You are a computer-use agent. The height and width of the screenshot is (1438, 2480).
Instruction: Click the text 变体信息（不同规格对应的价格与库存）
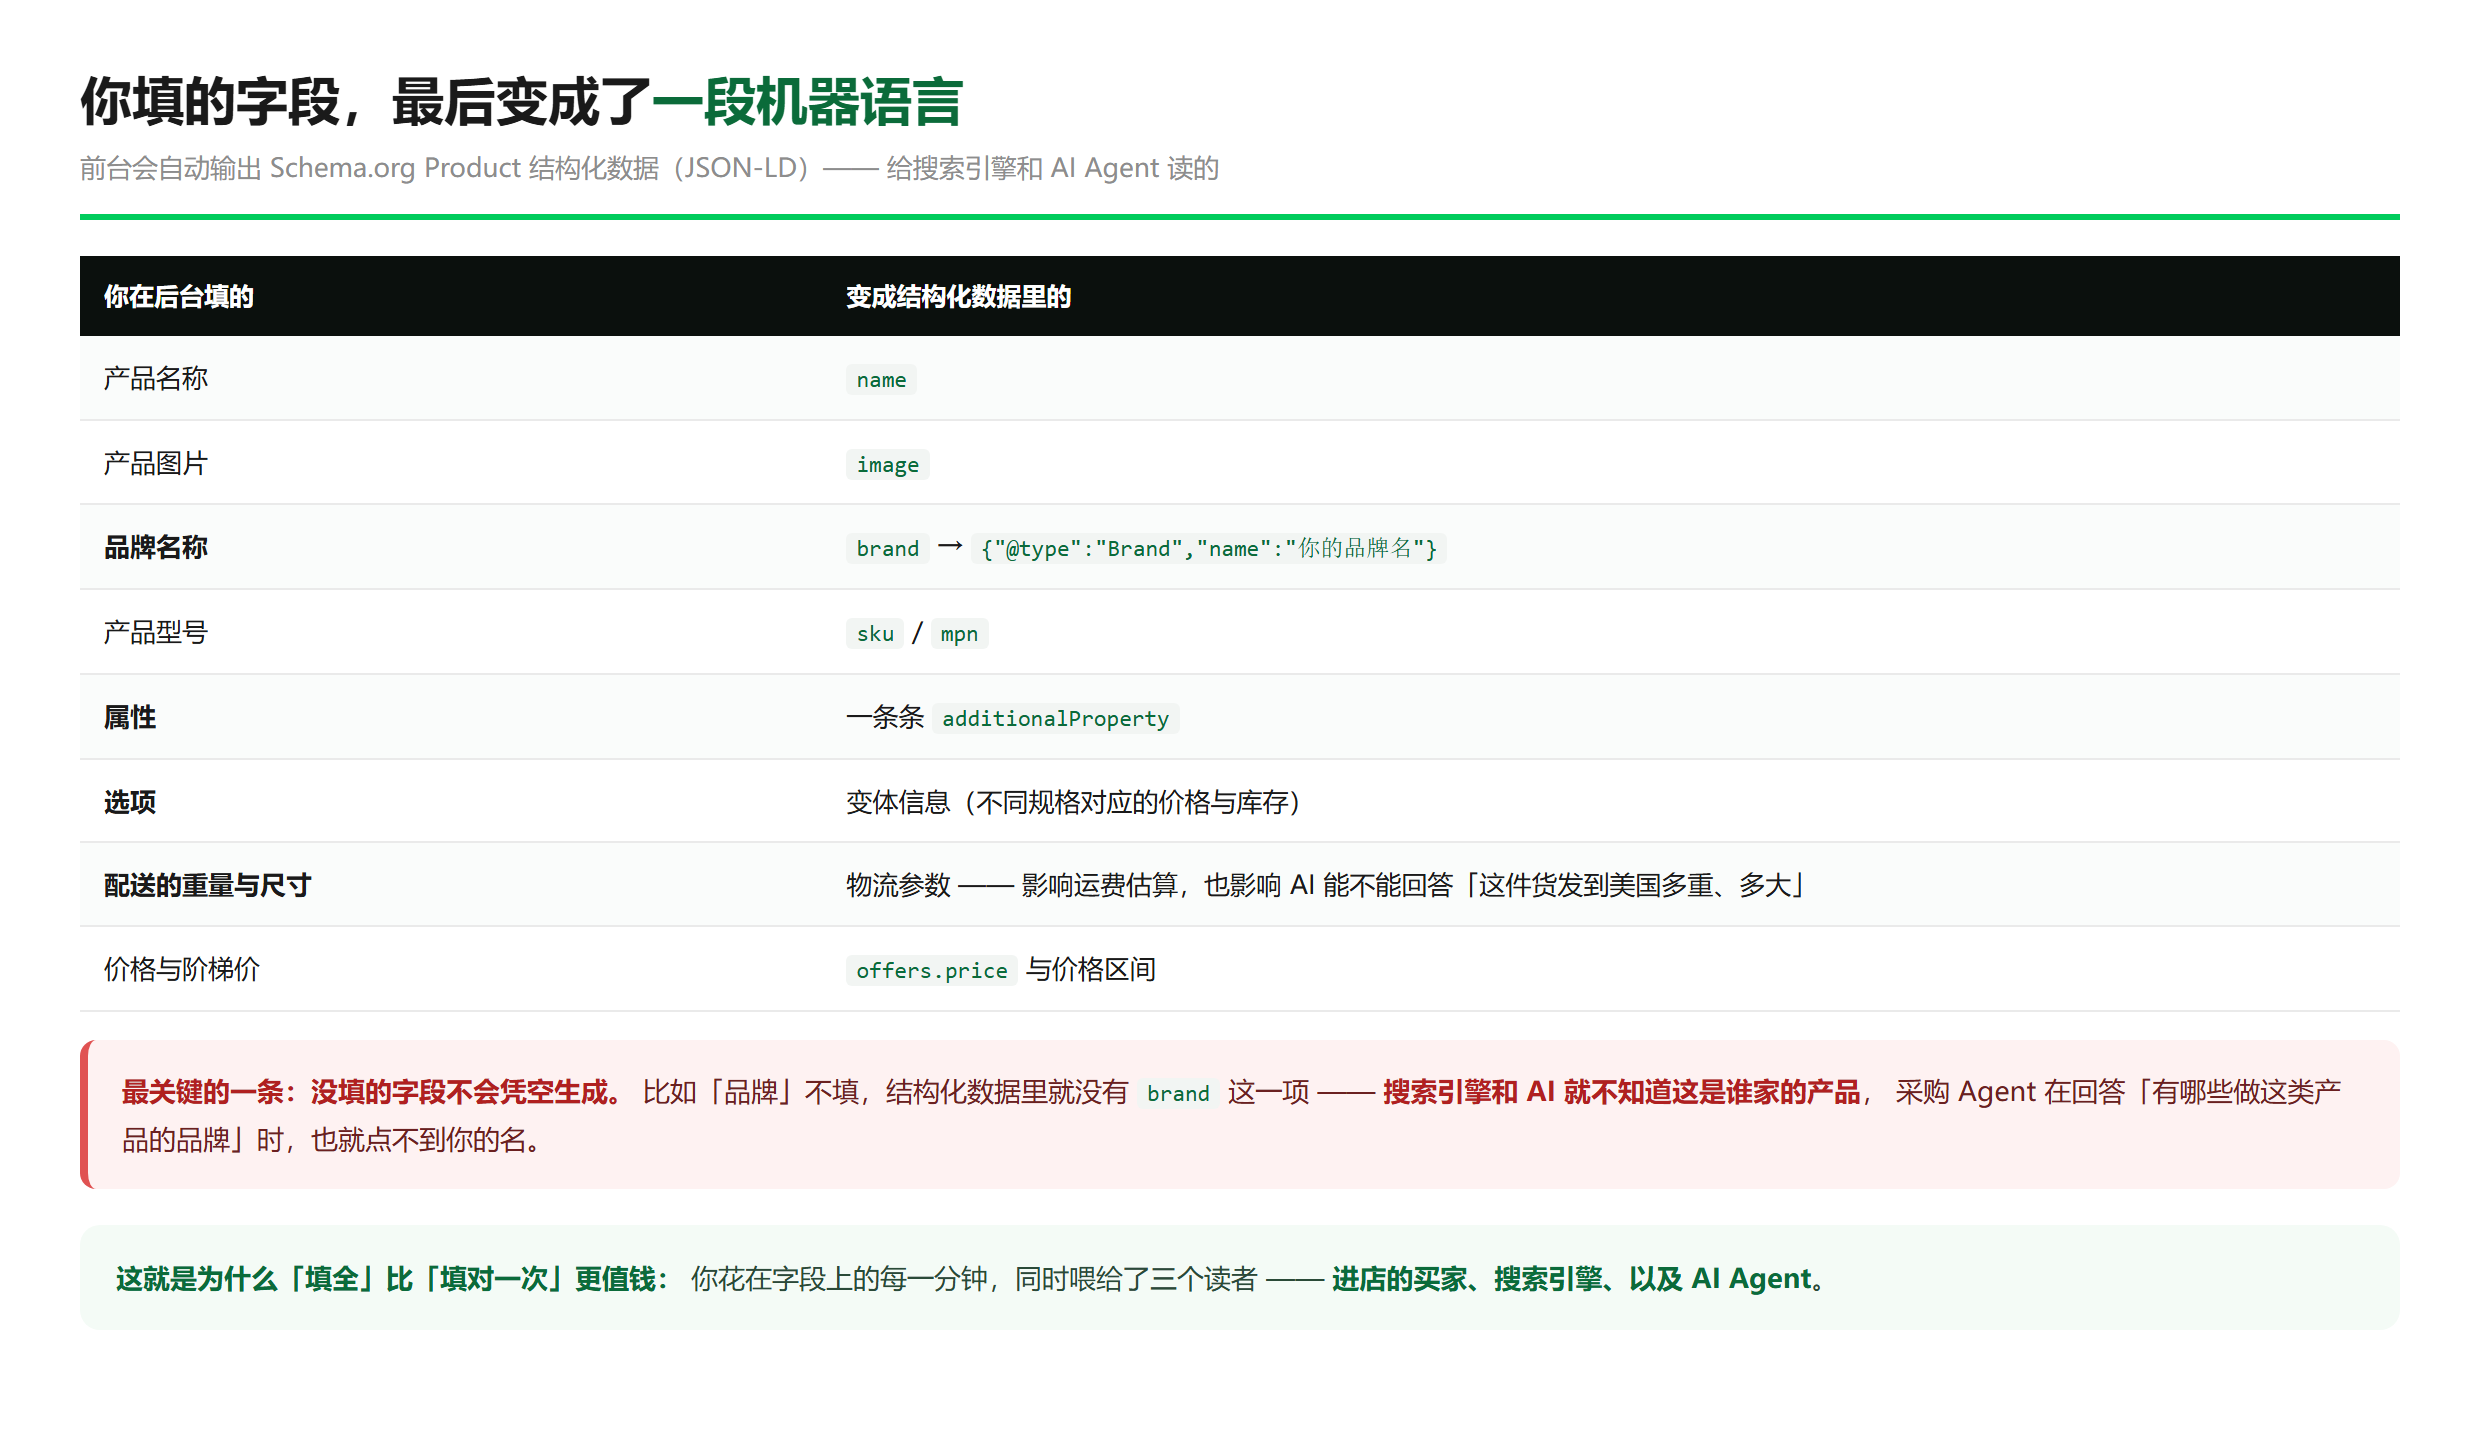coord(1073,802)
